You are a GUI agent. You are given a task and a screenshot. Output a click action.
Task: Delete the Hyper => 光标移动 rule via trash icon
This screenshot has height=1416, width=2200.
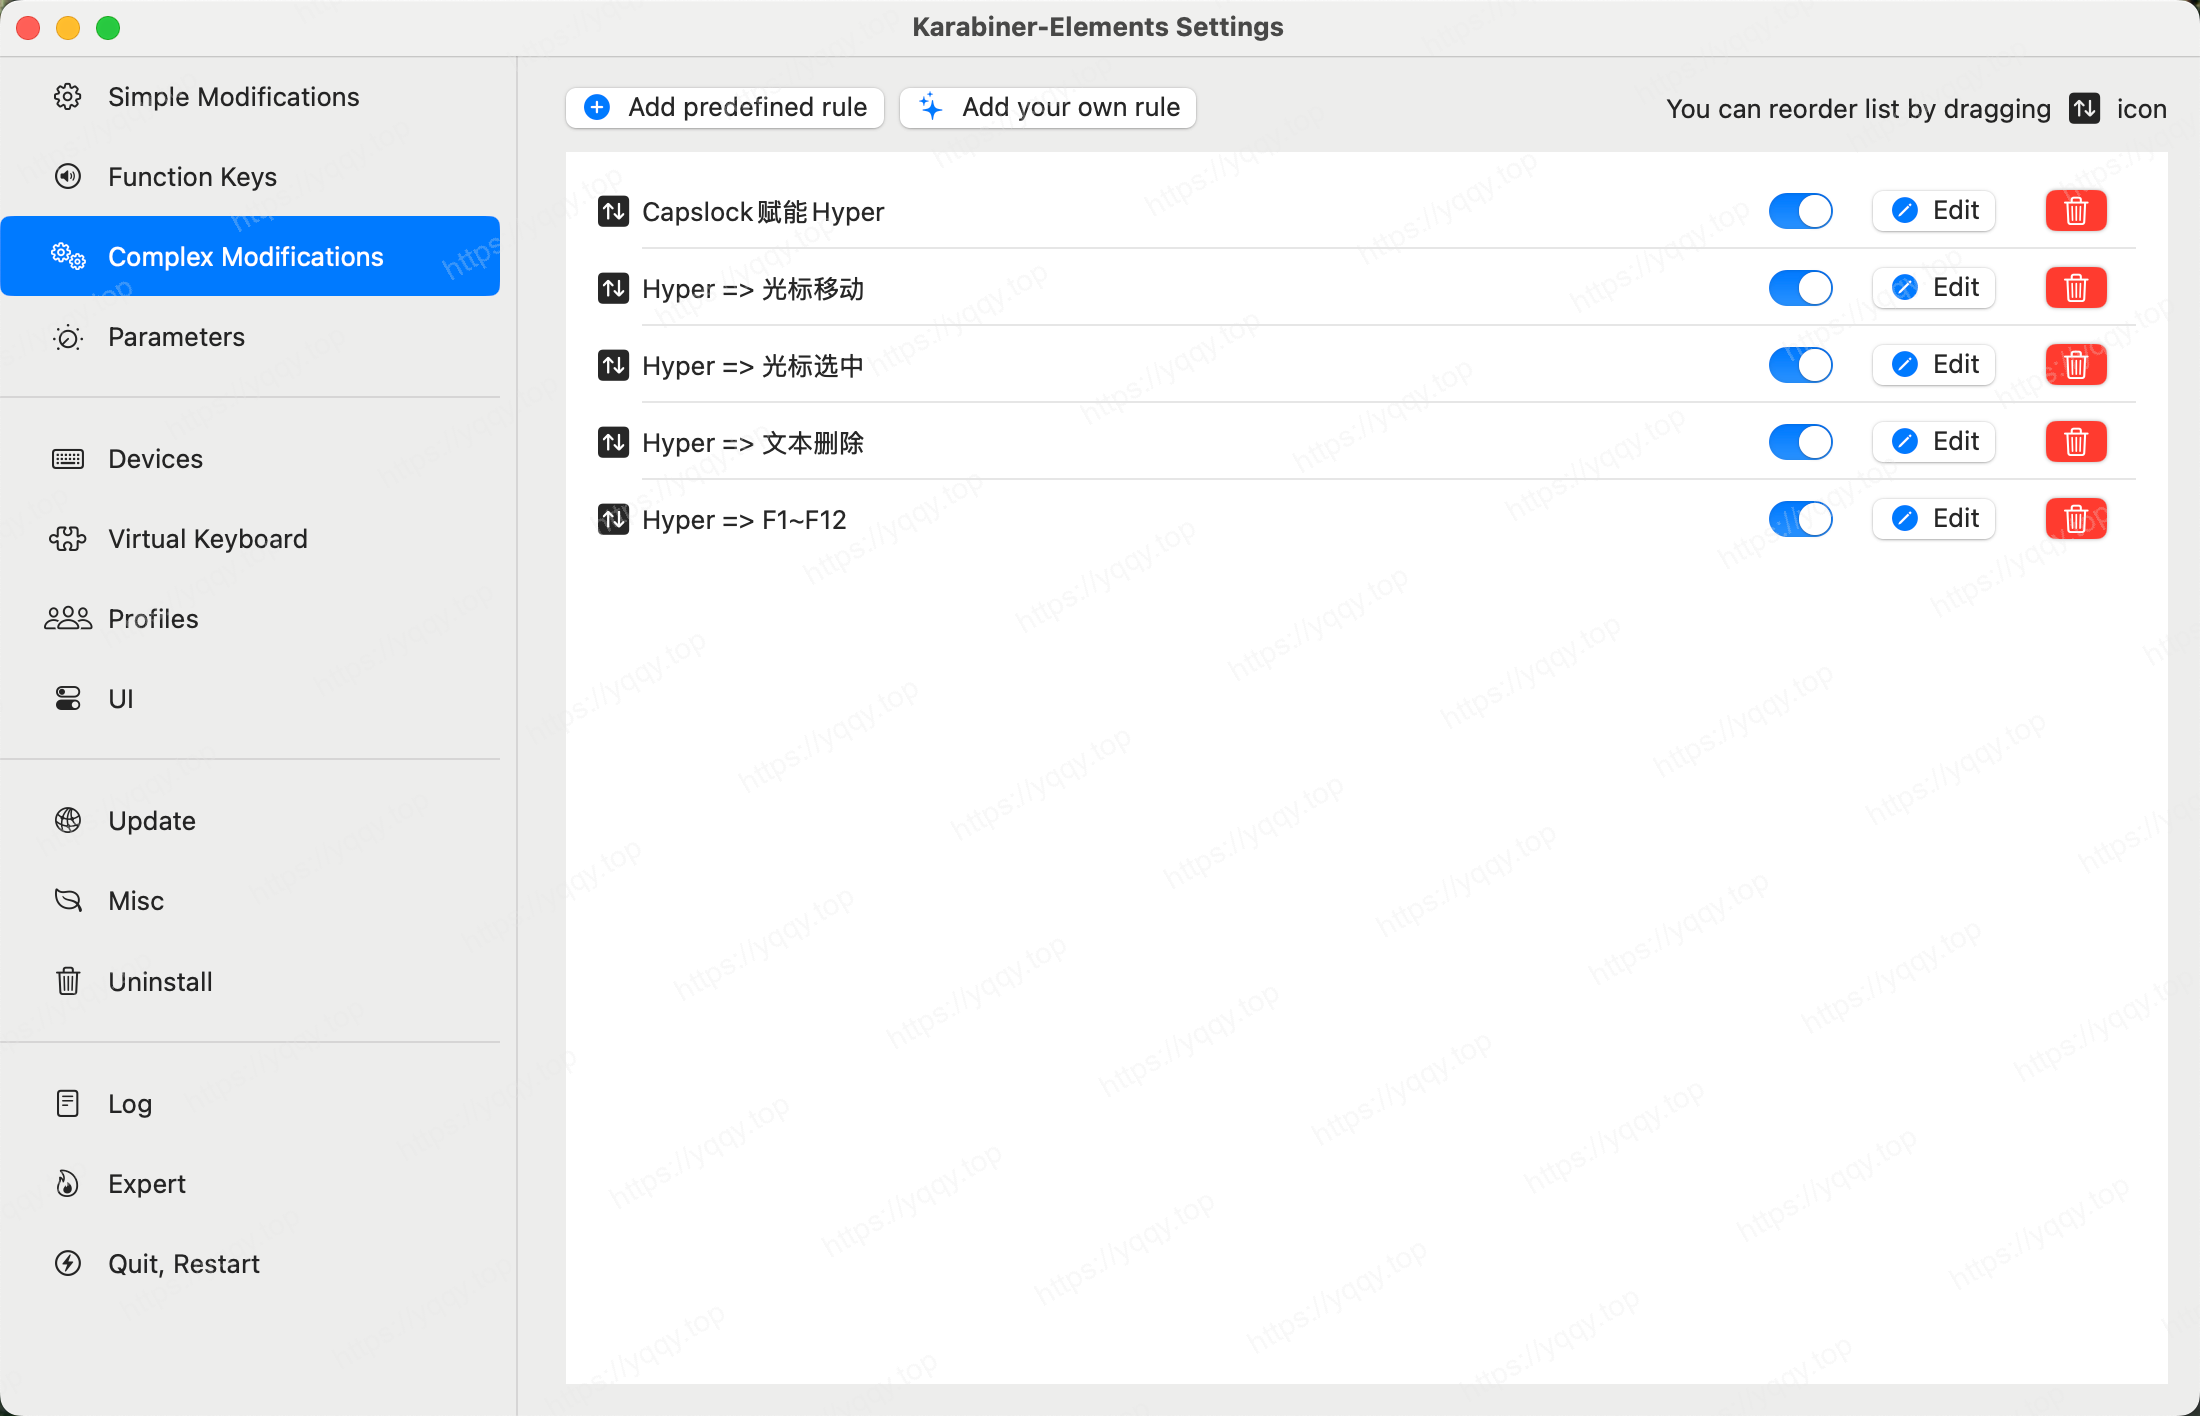point(2075,288)
